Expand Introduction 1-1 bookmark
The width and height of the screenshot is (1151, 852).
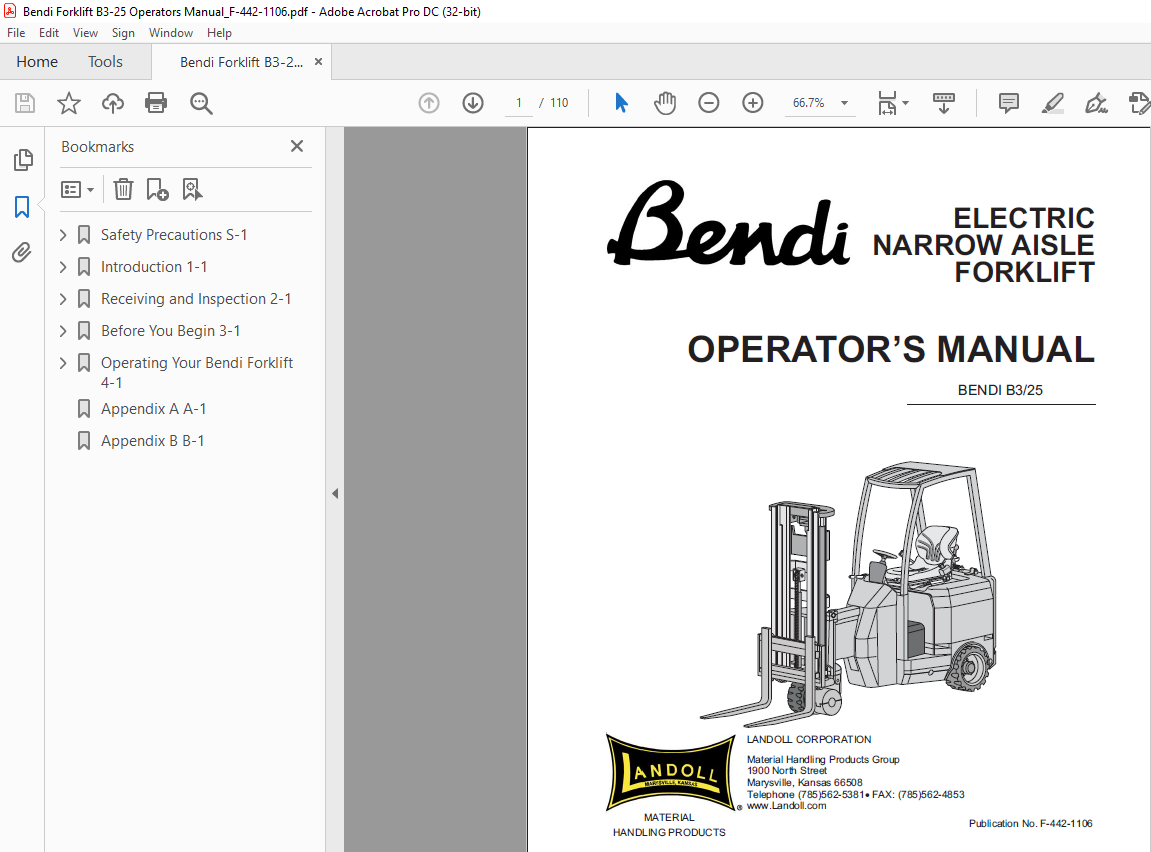(x=63, y=267)
